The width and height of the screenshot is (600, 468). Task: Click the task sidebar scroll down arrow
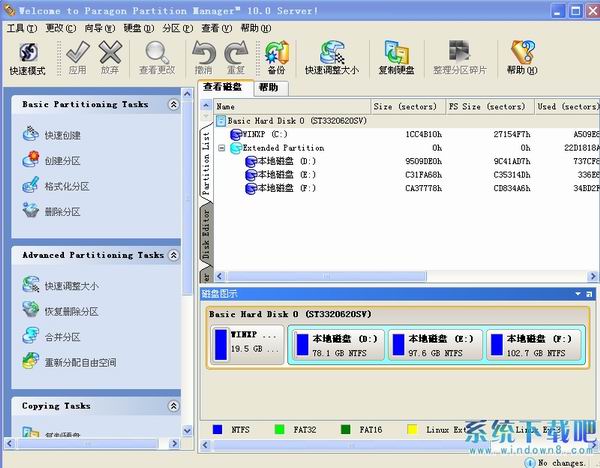(x=187, y=430)
